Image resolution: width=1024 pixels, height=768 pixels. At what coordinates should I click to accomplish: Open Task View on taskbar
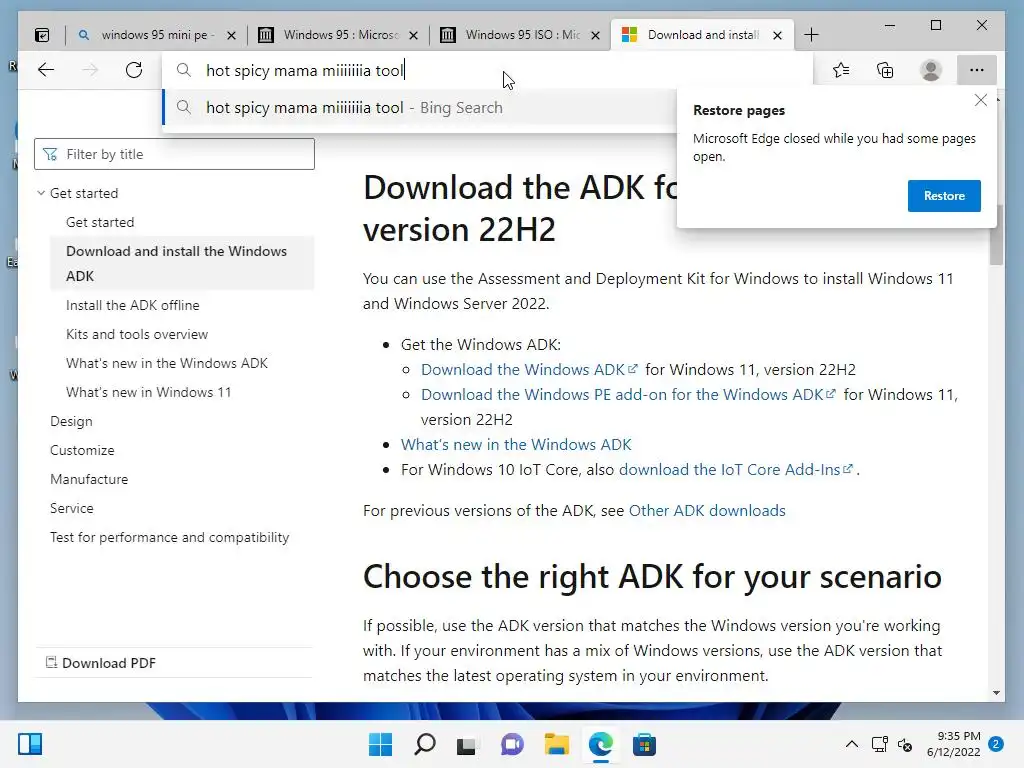(x=466, y=745)
